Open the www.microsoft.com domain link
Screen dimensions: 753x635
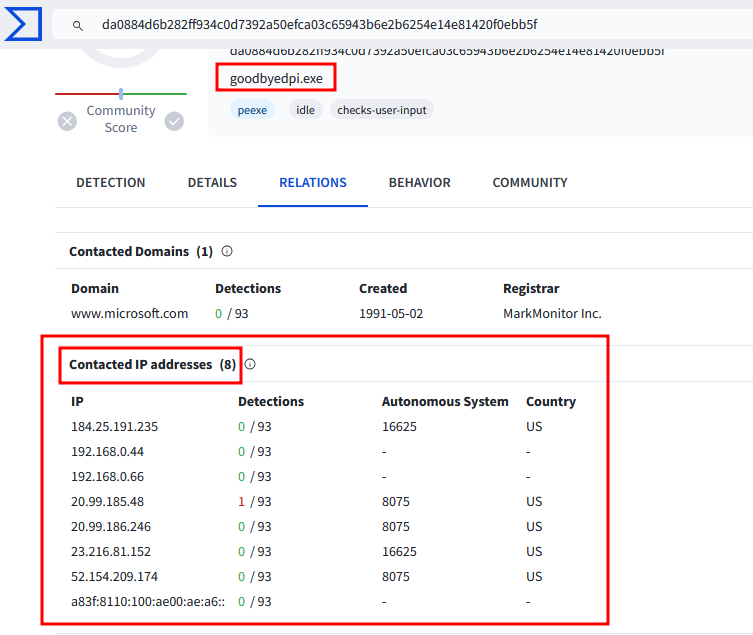click(130, 314)
